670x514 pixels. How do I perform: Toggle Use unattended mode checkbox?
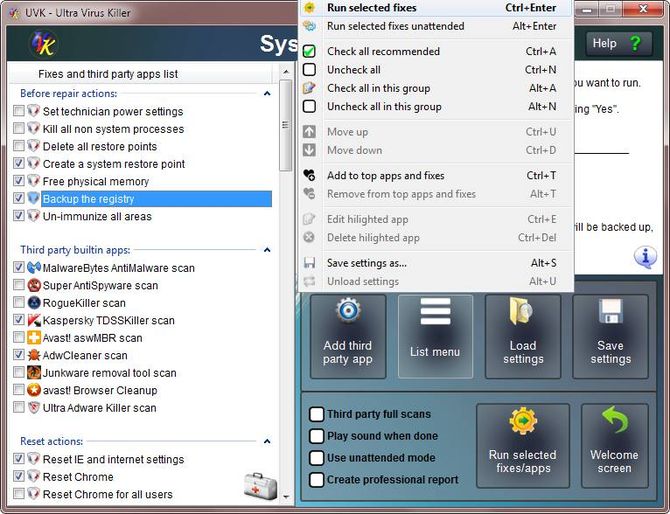coord(316,458)
